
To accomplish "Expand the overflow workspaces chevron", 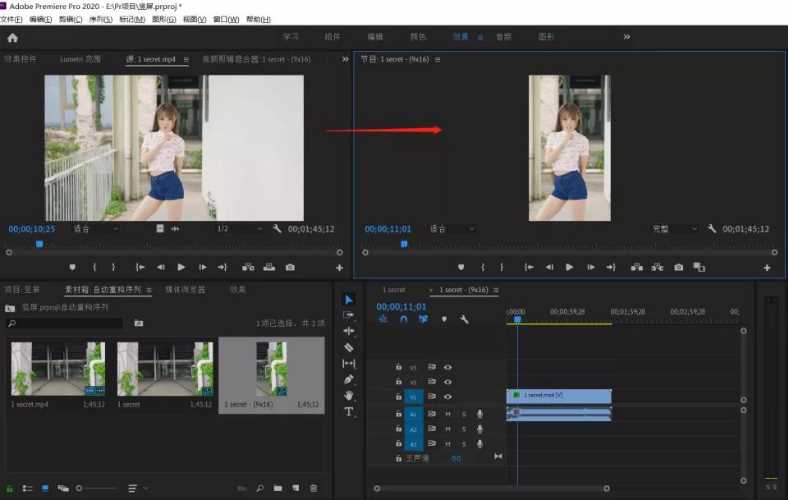I will click(627, 37).
